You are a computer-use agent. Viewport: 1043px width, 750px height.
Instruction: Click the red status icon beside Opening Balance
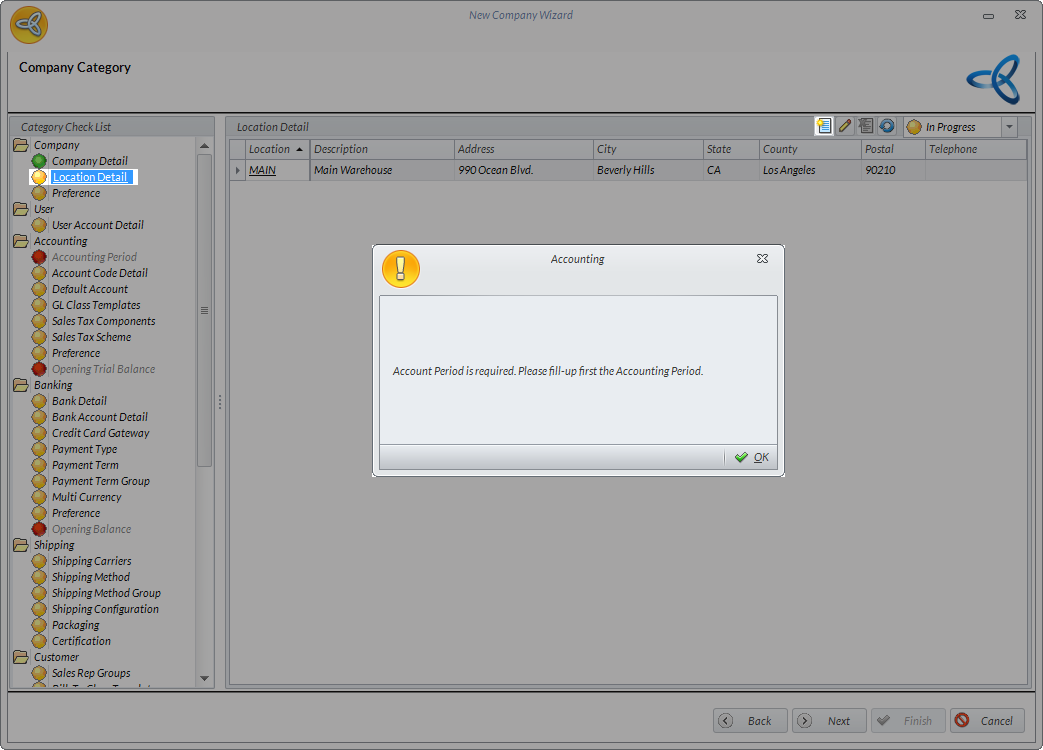tap(39, 529)
